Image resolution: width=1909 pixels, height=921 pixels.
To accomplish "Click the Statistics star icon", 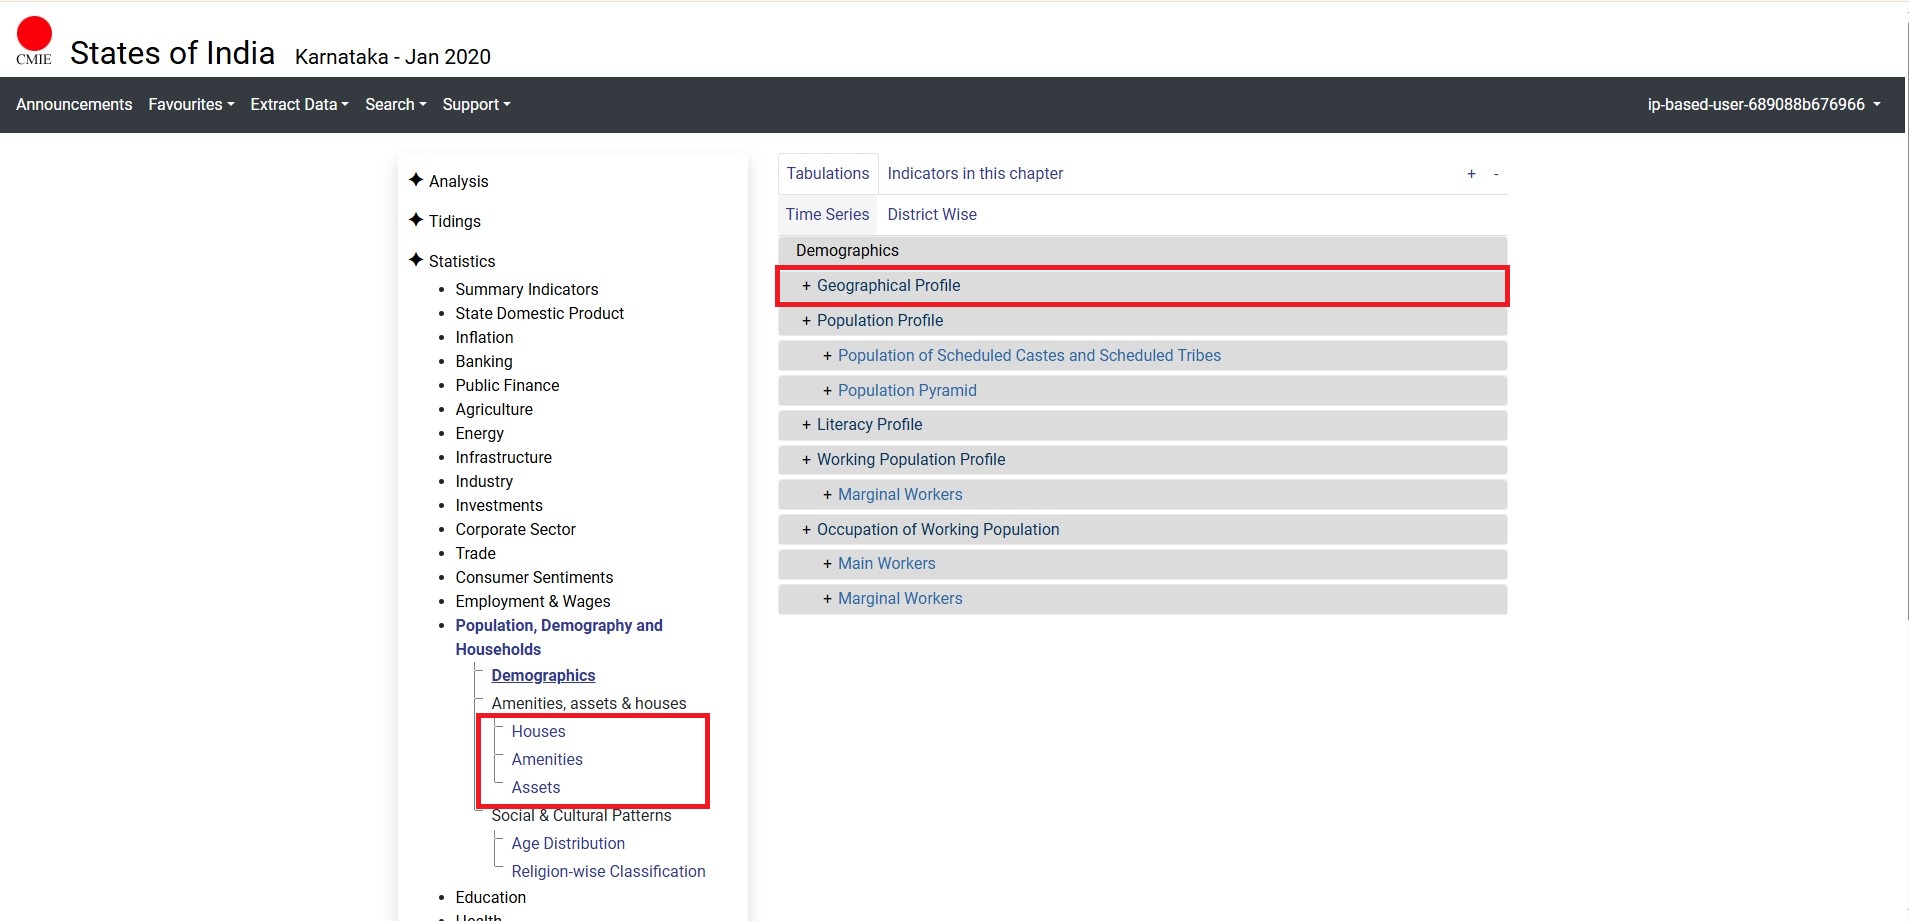I will 416,260.
